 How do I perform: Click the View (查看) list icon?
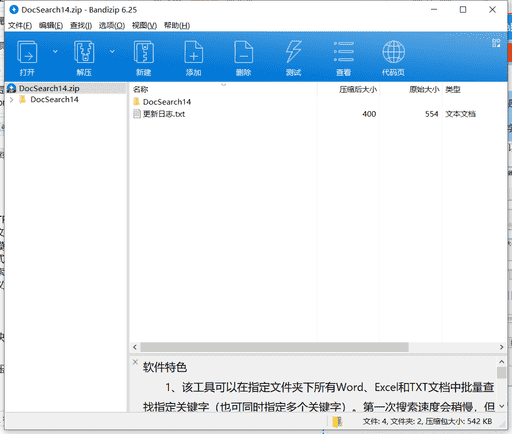[x=344, y=52]
